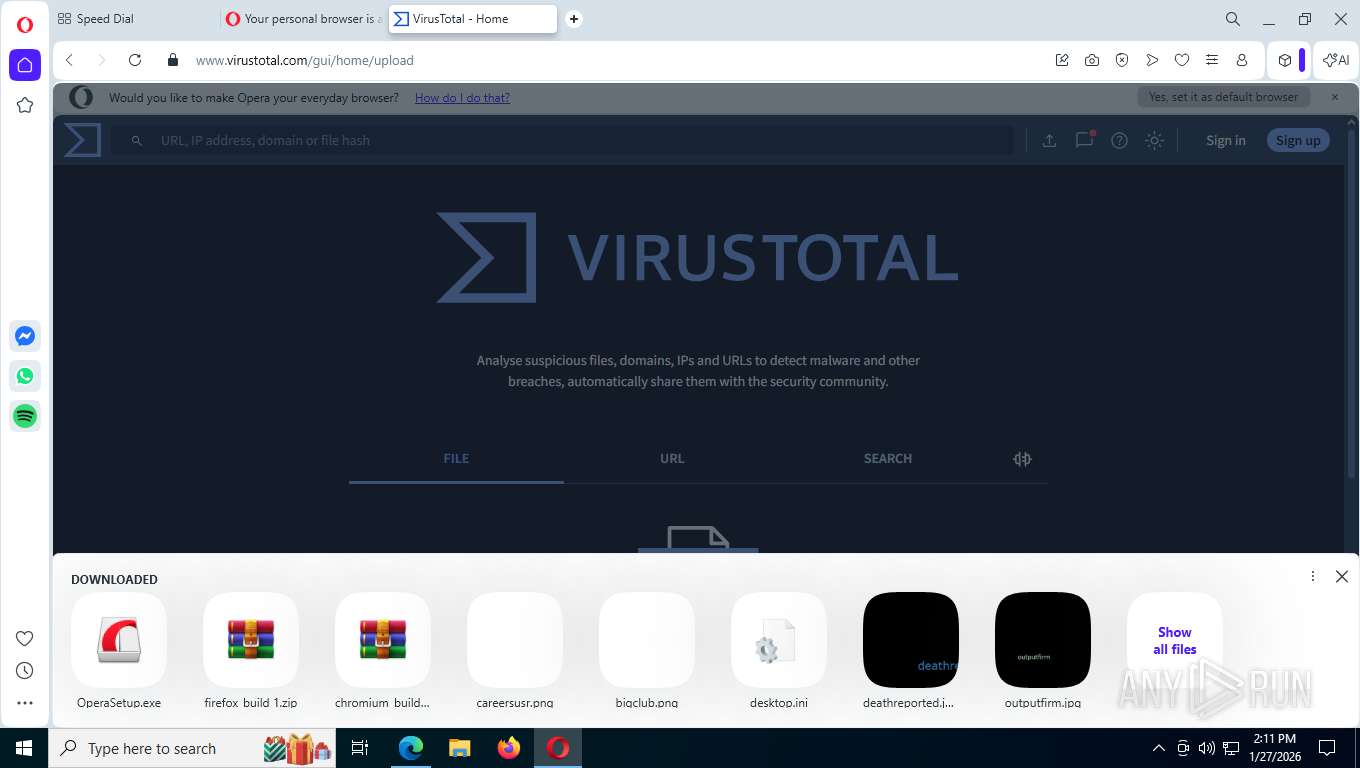Close the downloads panel
Image resolution: width=1360 pixels, height=768 pixels.
(x=1342, y=577)
